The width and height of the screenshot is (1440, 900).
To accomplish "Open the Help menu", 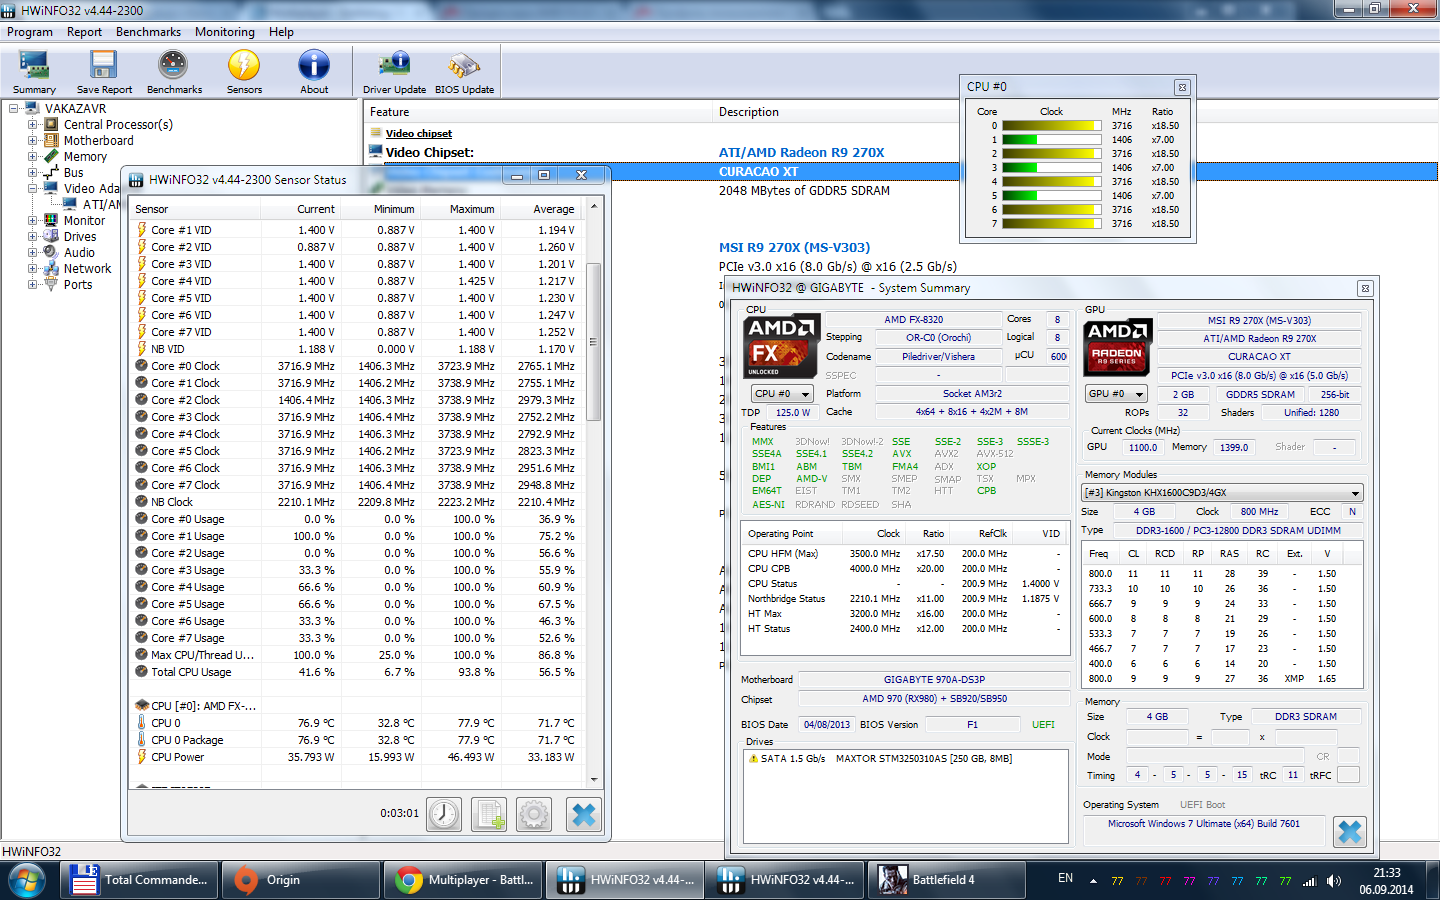I will [281, 32].
